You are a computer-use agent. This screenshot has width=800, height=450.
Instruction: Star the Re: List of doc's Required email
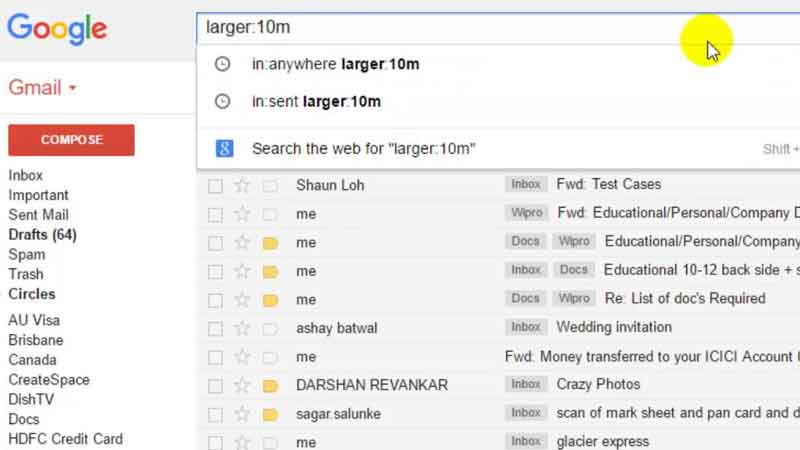pyautogui.click(x=242, y=299)
